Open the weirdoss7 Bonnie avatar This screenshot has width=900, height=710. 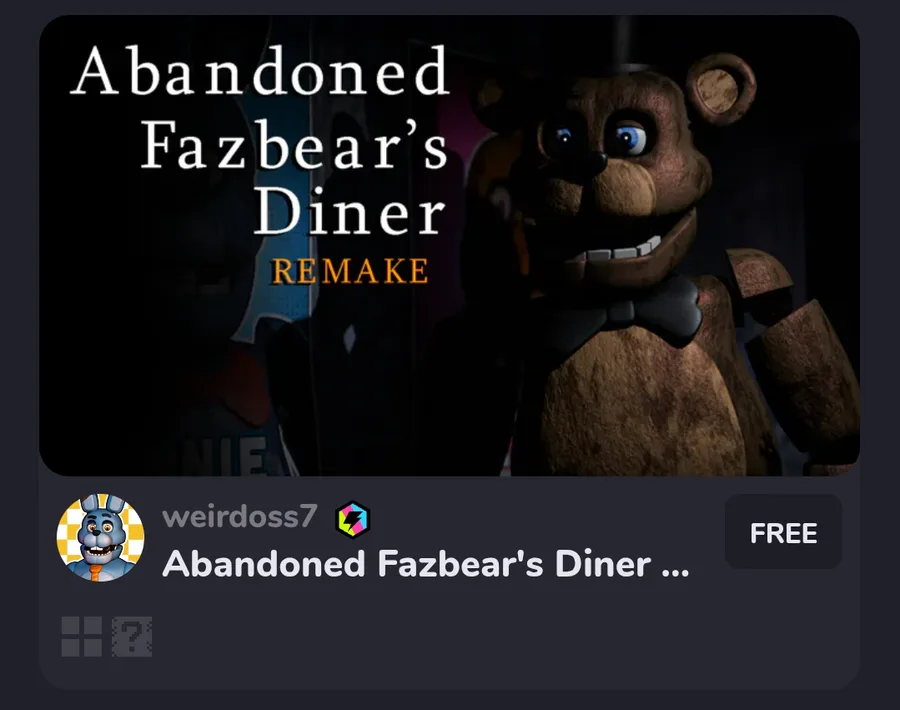point(100,538)
